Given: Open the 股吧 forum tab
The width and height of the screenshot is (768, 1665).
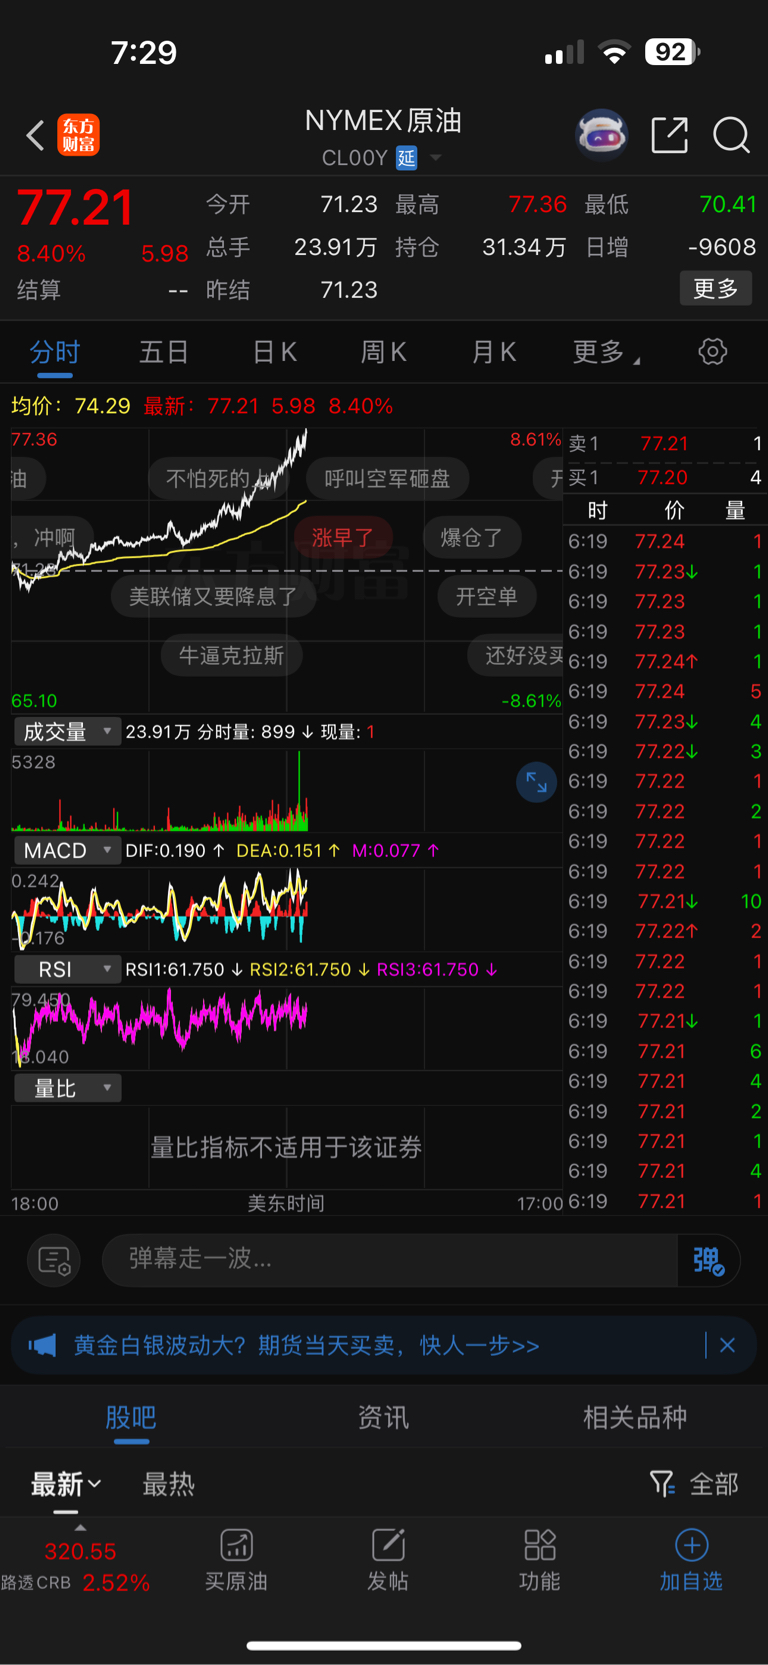Looking at the screenshot, I should 131,1418.
